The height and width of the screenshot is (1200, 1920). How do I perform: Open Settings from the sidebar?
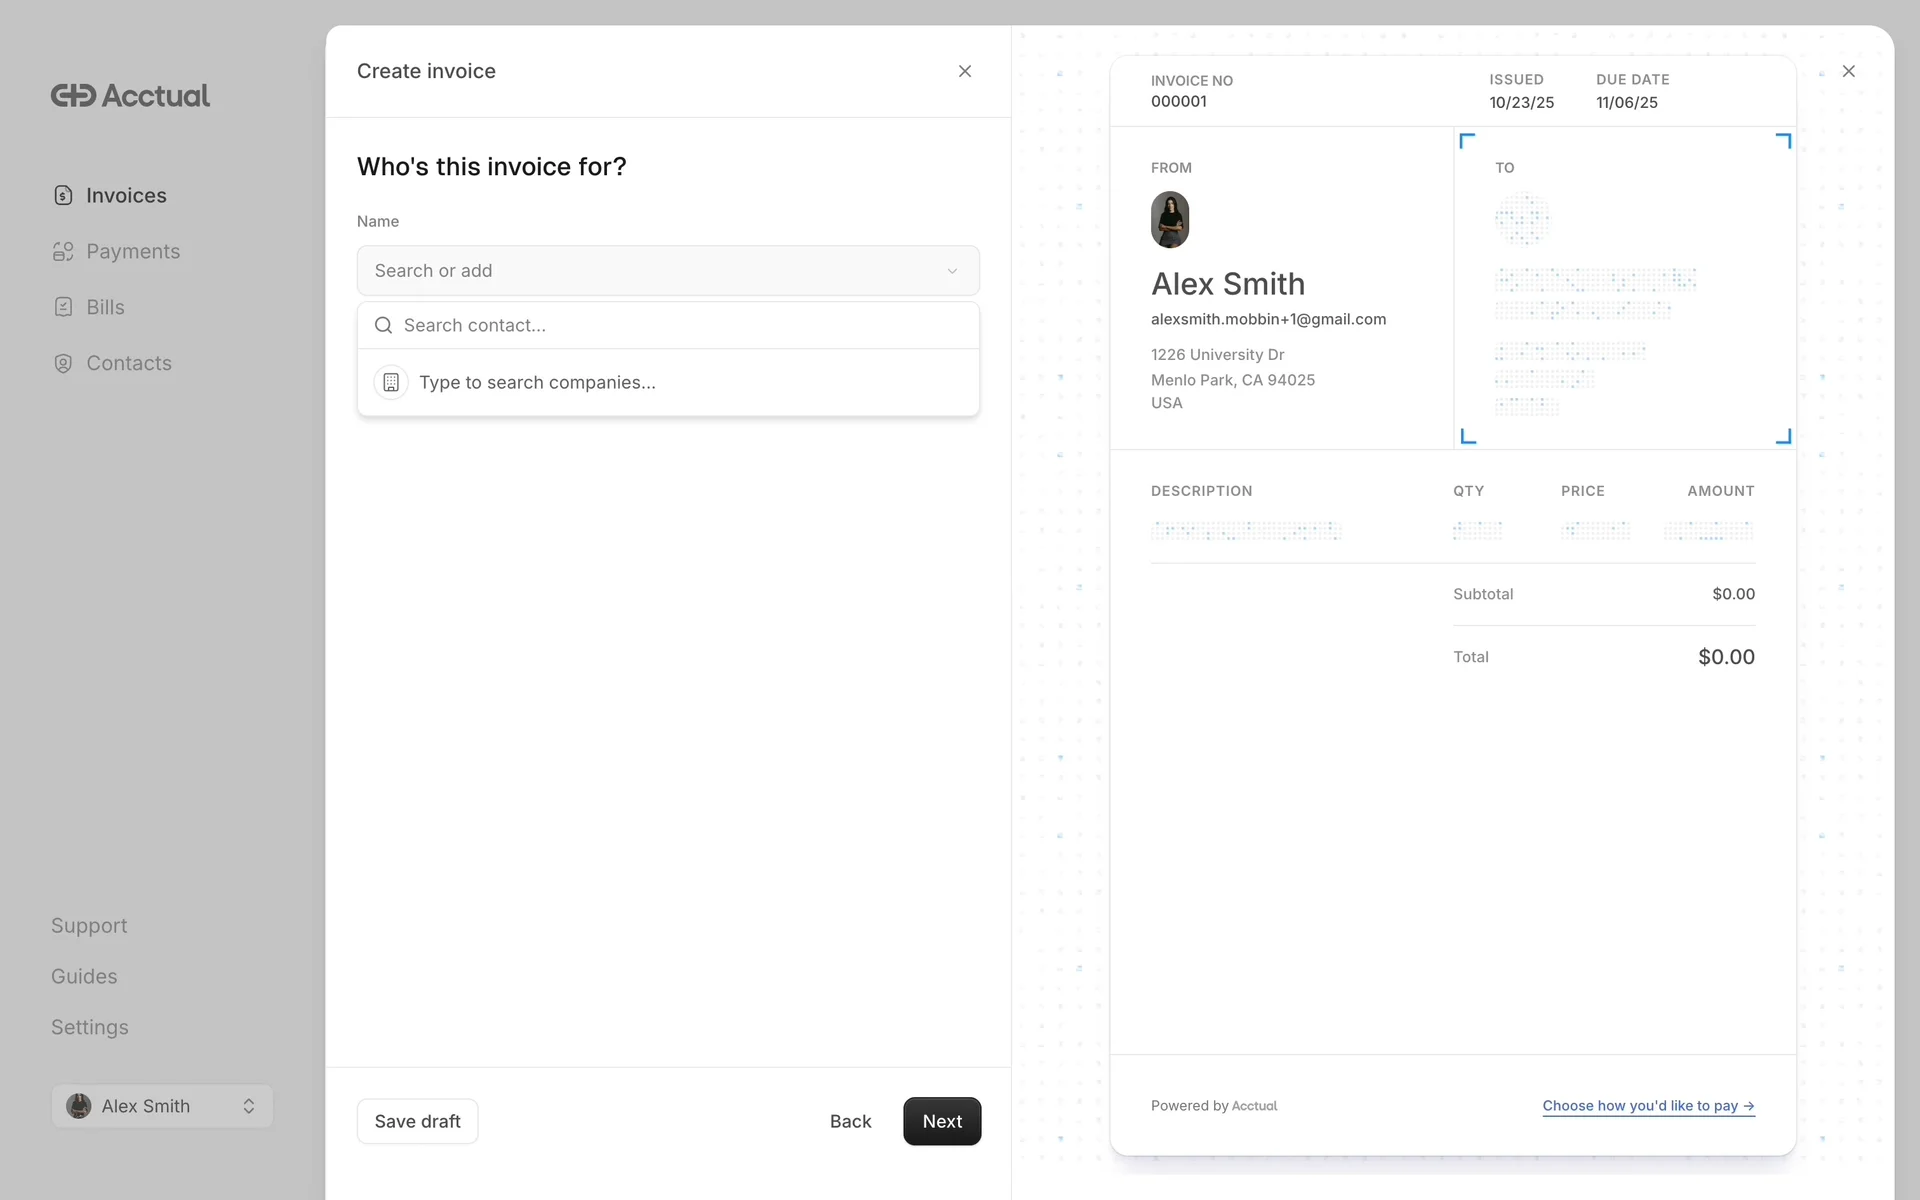89,1027
